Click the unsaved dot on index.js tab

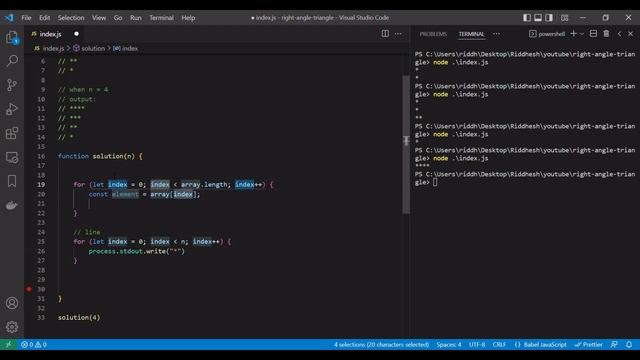76,34
